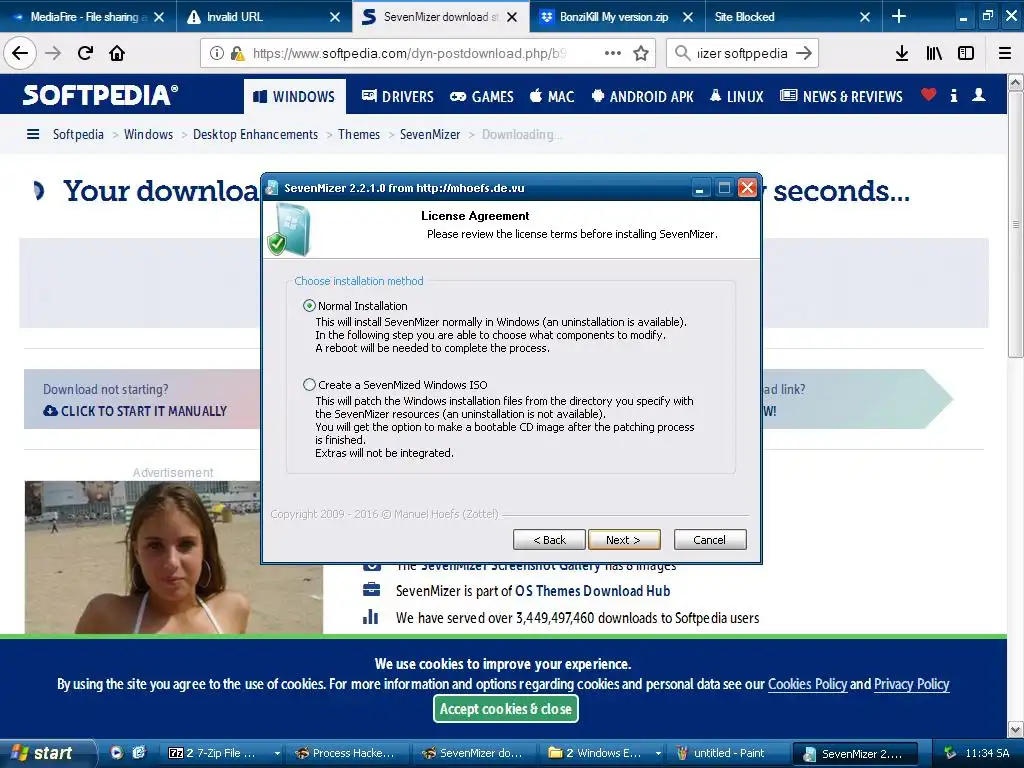Go to SevenMizer breadcrumb
1024x768 pixels.
click(430, 135)
